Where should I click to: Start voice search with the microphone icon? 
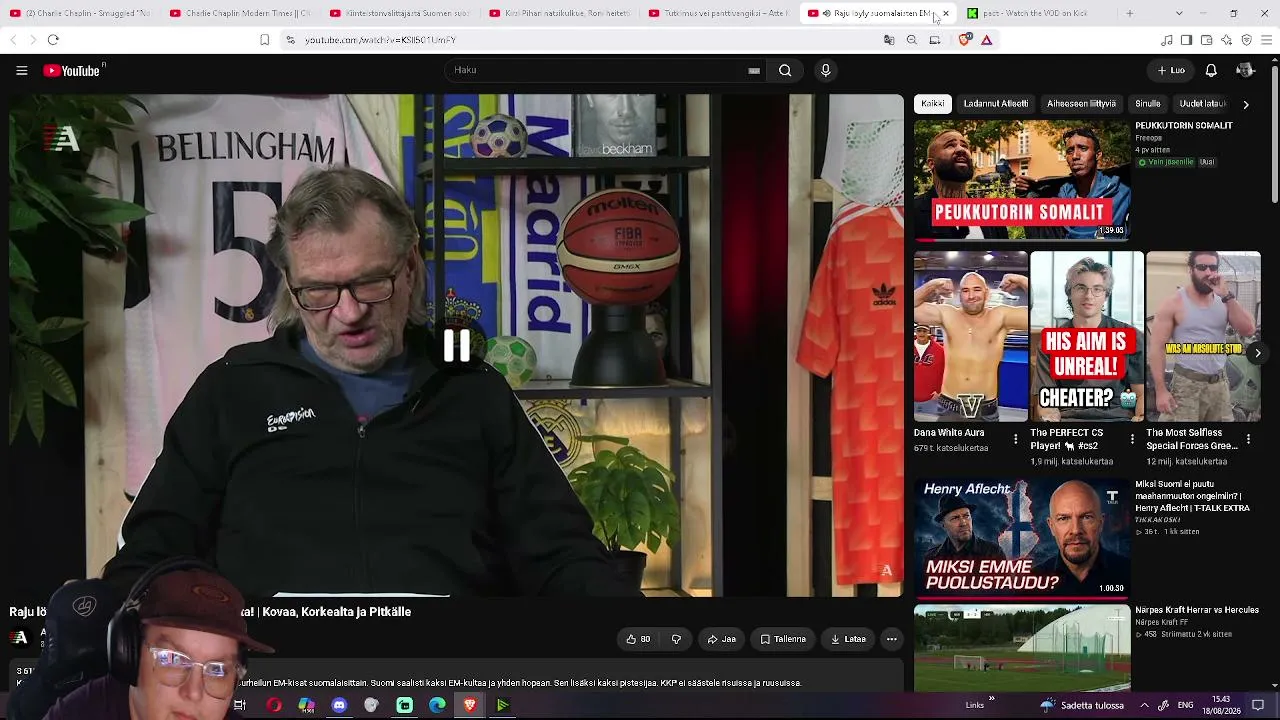[825, 70]
